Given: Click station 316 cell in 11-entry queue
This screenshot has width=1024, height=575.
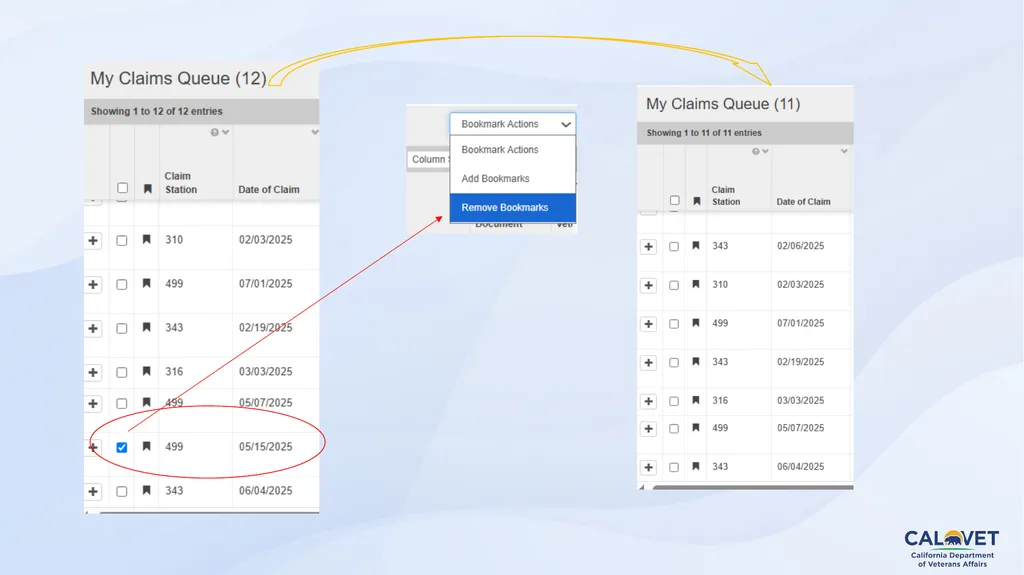Looking at the screenshot, I should pyautogui.click(x=720, y=401).
